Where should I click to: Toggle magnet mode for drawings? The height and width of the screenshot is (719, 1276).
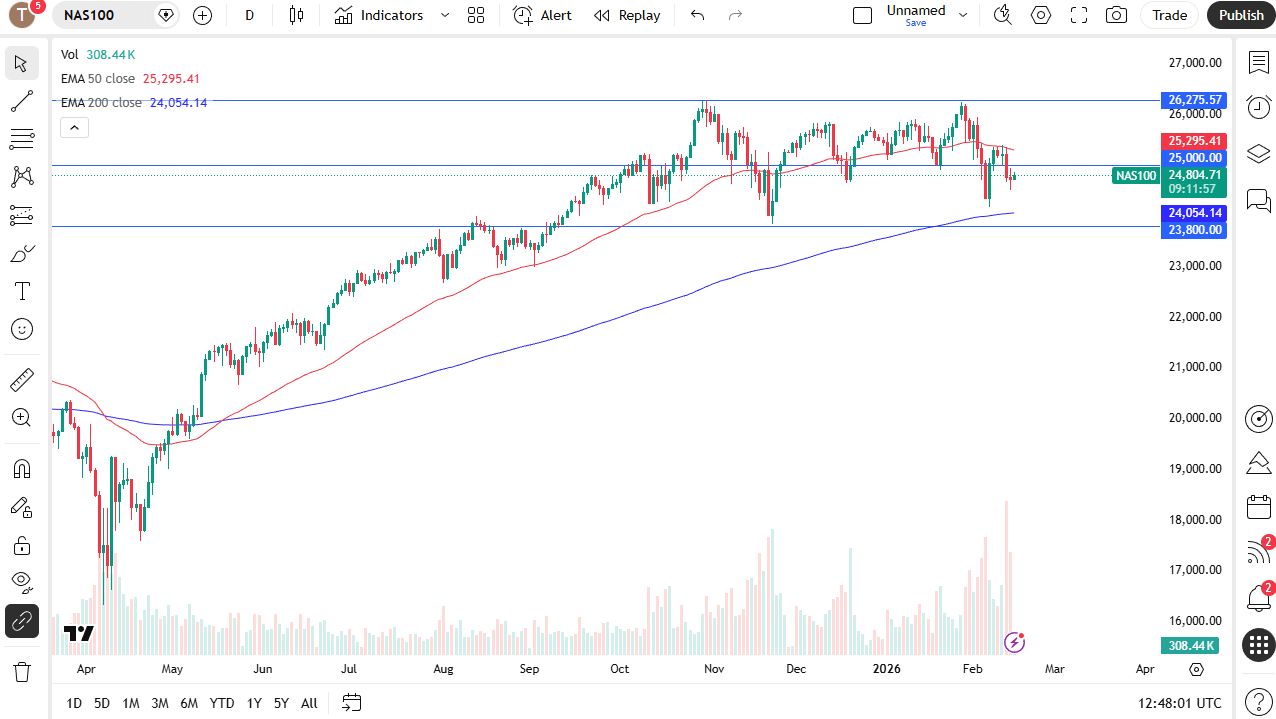coord(21,469)
